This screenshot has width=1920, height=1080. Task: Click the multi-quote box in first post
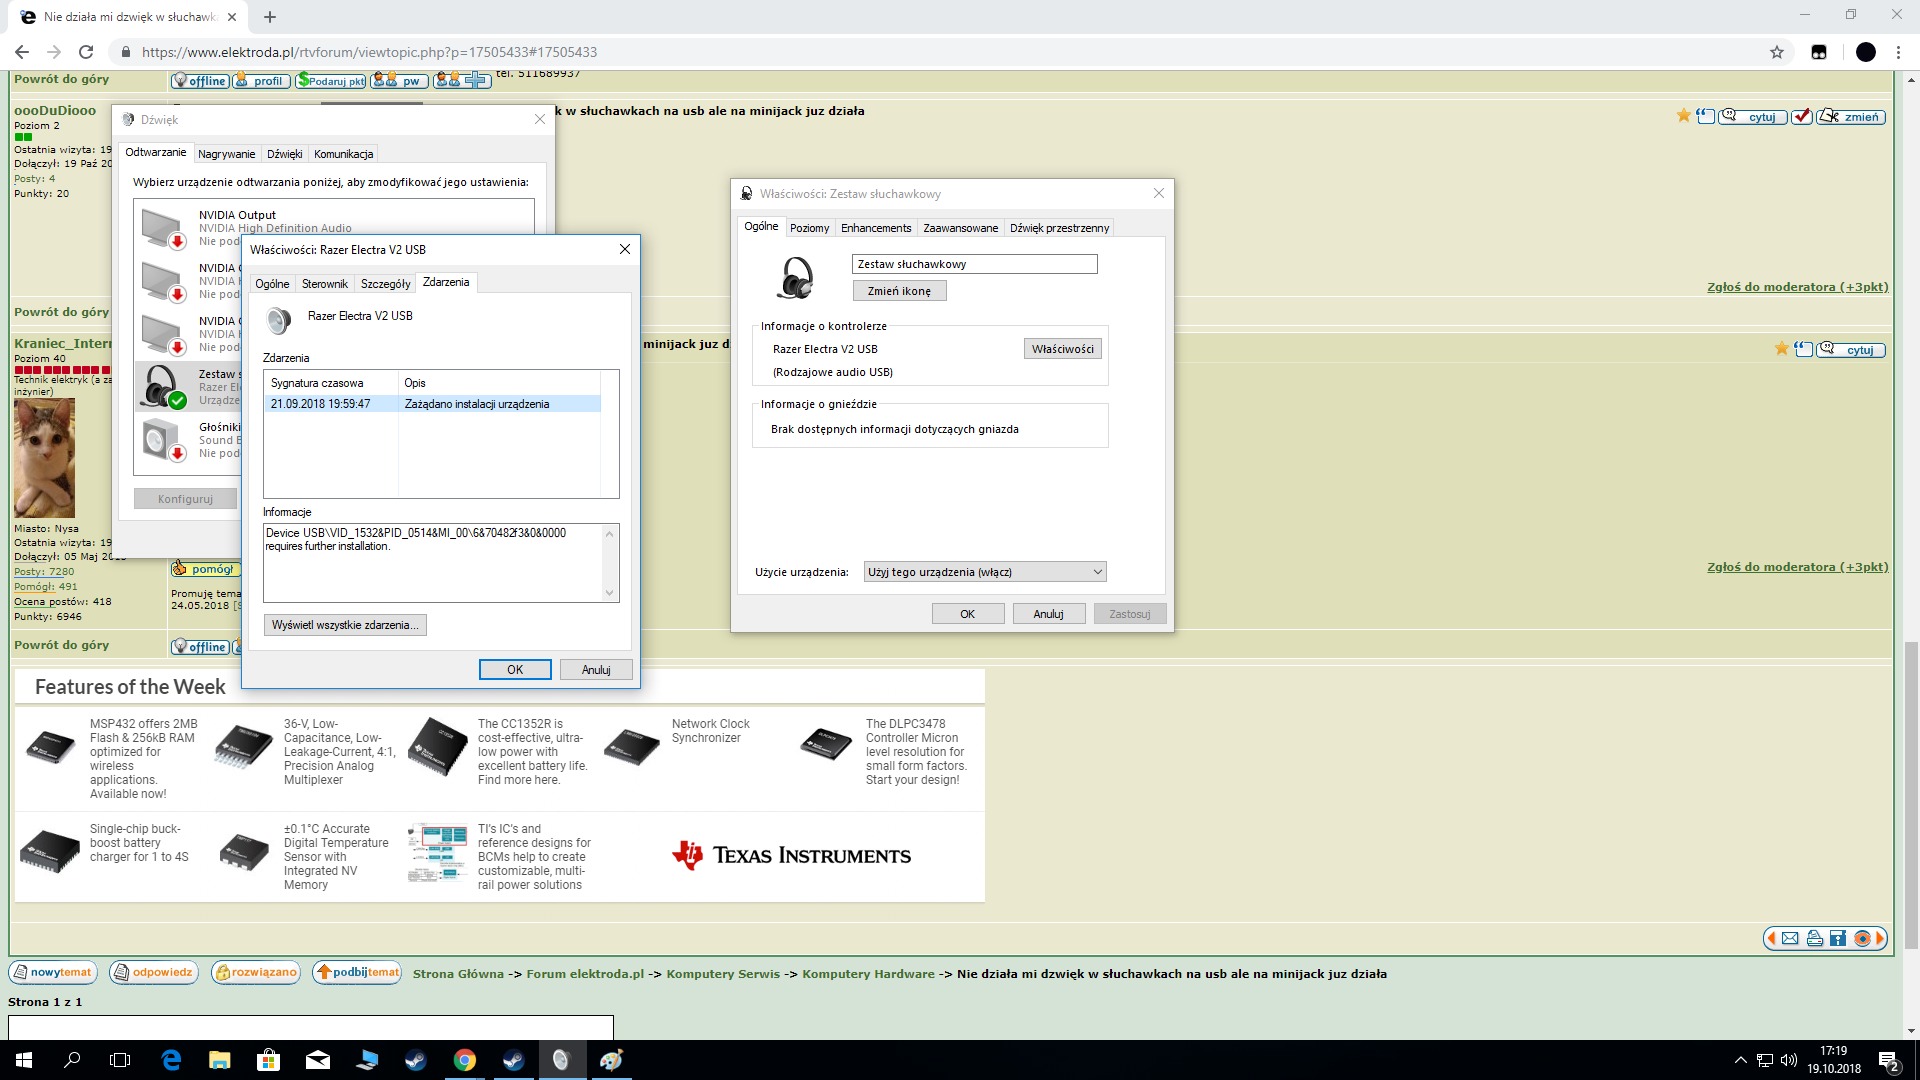[x=1706, y=117]
